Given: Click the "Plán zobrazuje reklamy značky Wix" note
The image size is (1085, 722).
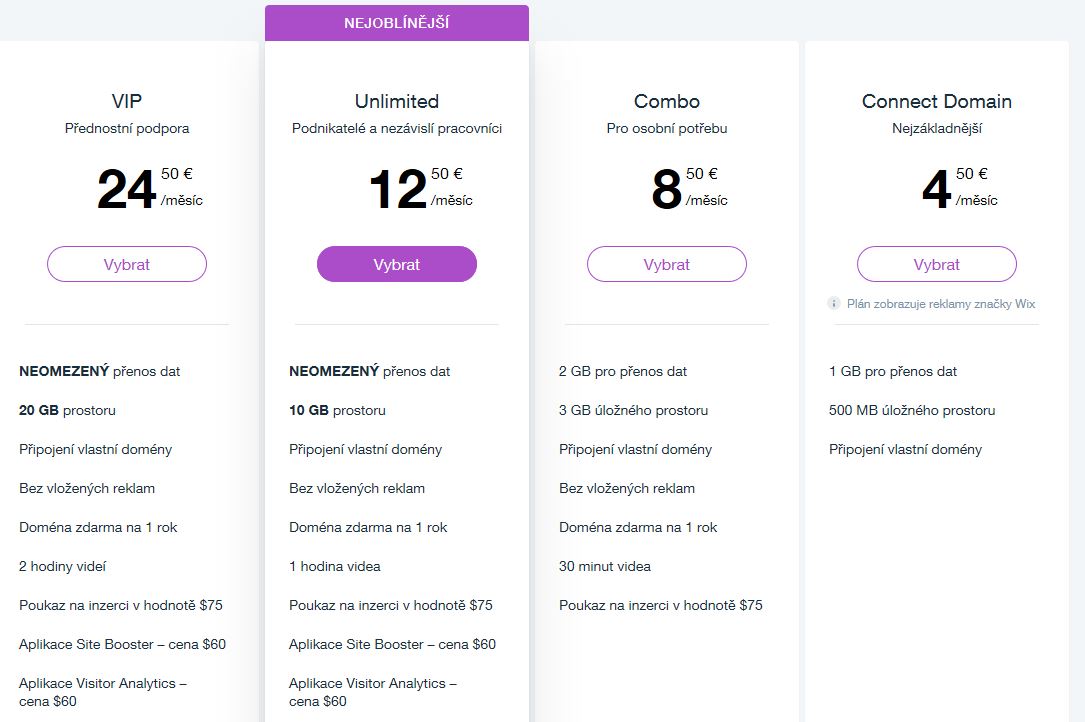Looking at the screenshot, I should pyautogui.click(x=941, y=303).
